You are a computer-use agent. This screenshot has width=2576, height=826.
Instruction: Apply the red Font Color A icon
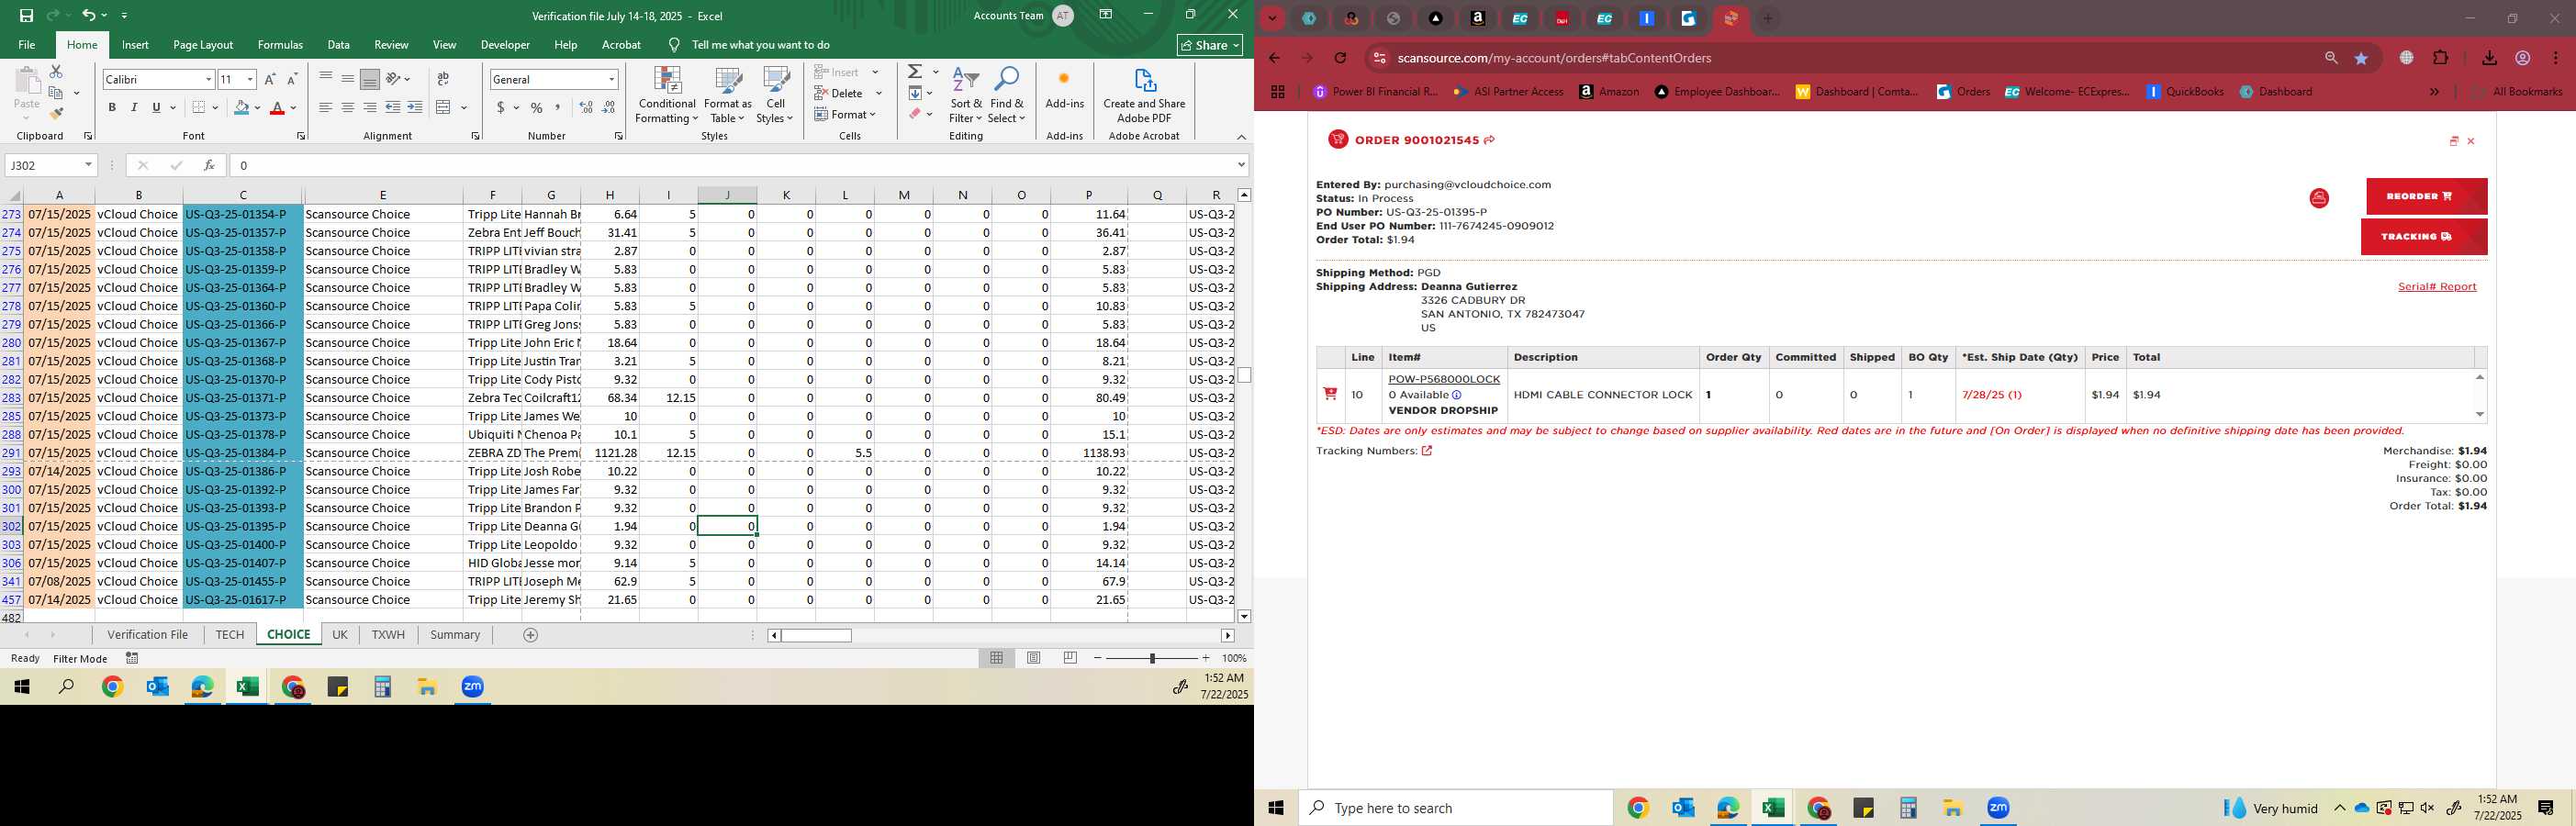point(278,107)
